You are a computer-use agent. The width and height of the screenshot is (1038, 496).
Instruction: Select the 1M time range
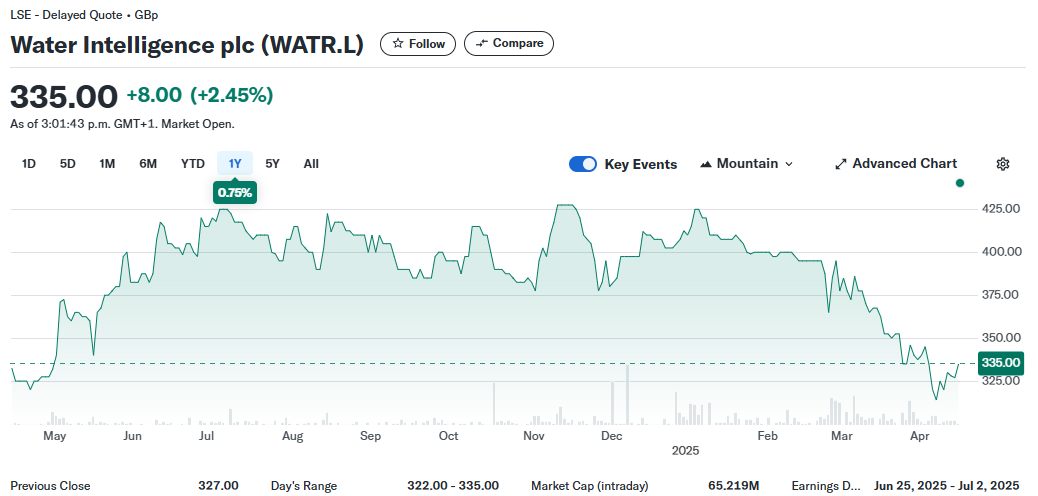pyautogui.click(x=107, y=164)
